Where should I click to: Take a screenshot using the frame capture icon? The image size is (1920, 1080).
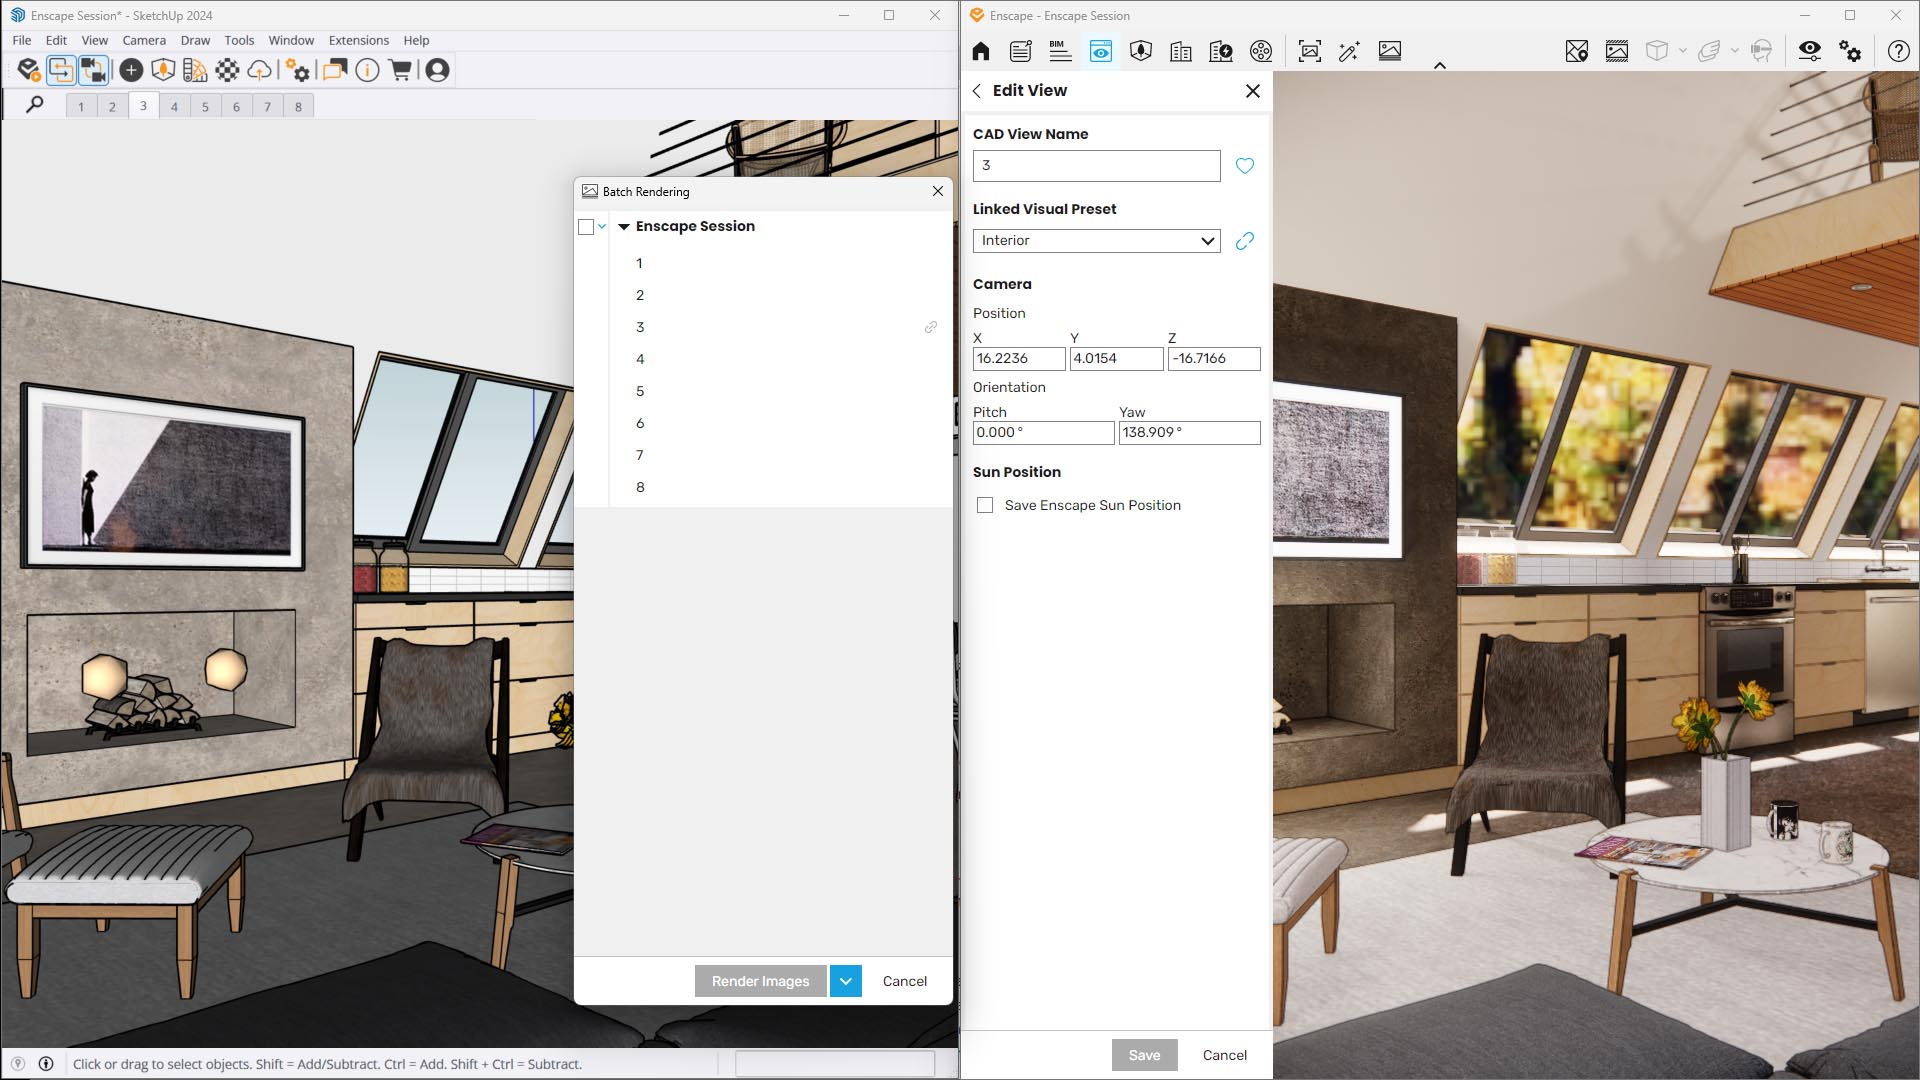(x=1308, y=51)
